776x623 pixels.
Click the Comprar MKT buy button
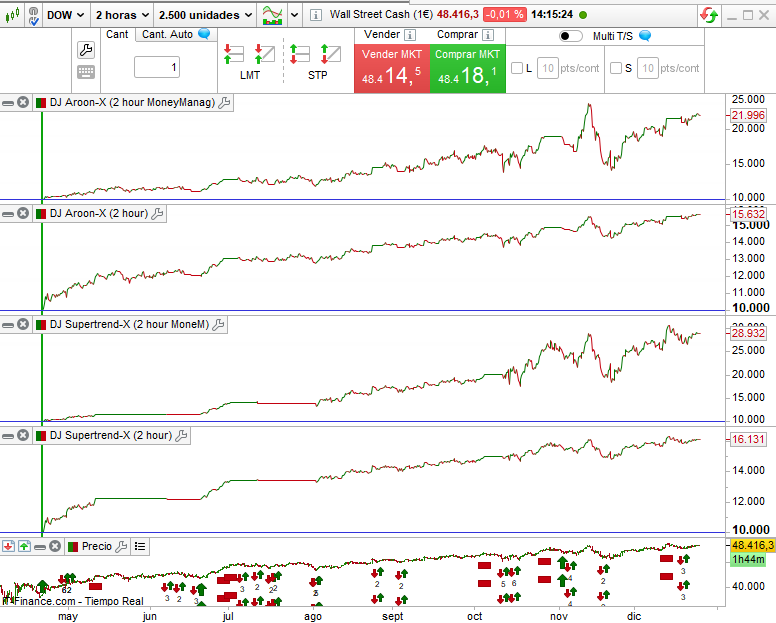(467, 68)
